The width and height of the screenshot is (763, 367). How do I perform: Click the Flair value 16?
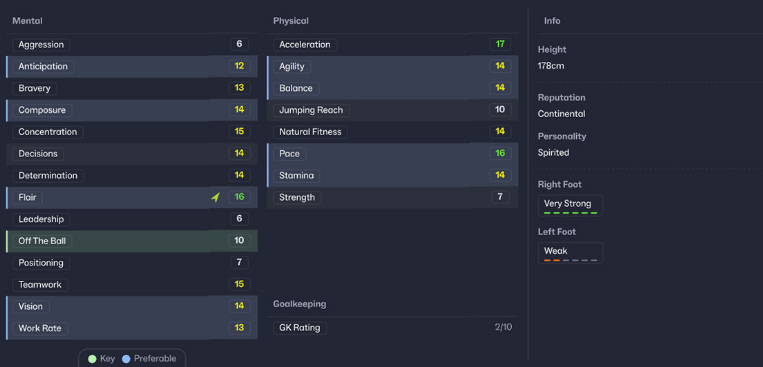tap(239, 197)
